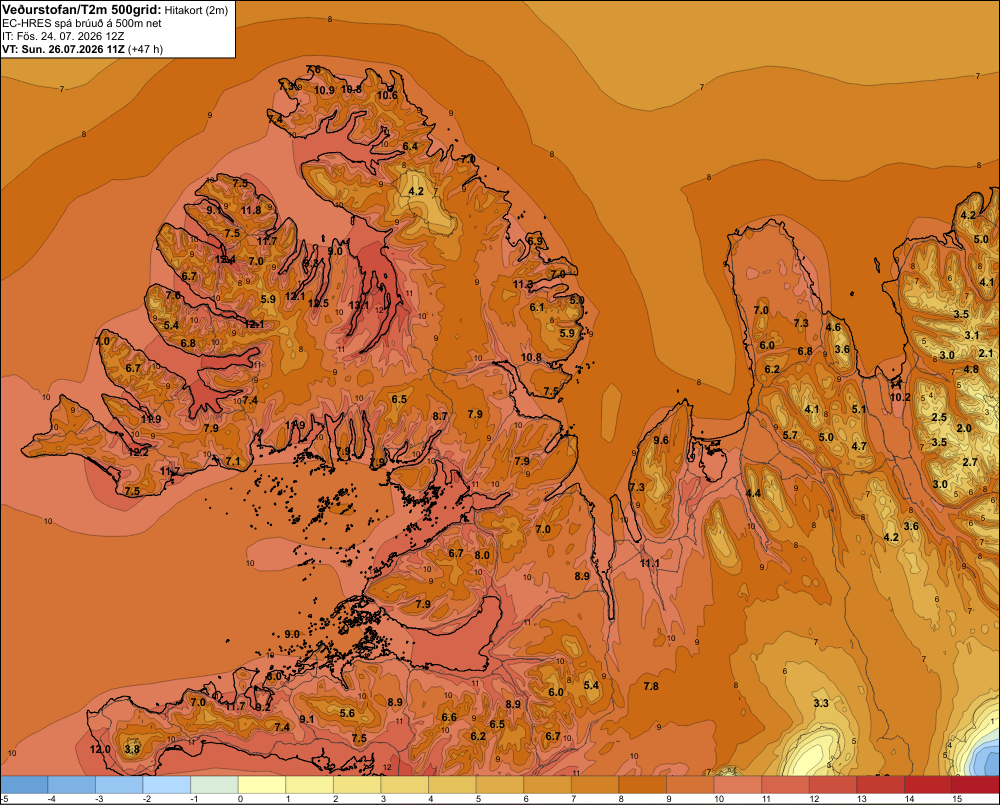1000x805 pixels.
Task: Click the 12.0 temperature label on the map
Action: [x=100, y=749]
